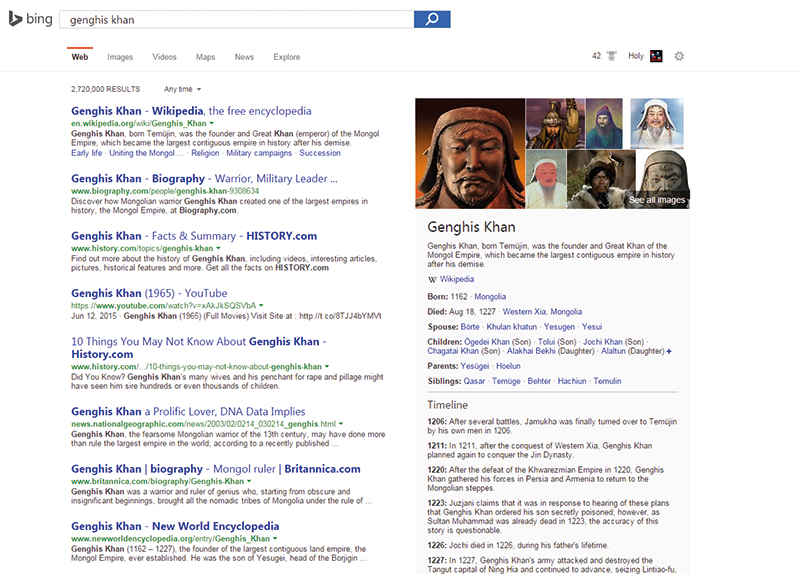800x574 pixels.
Task: Switch to the Explore tab
Action: (x=287, y=57)
